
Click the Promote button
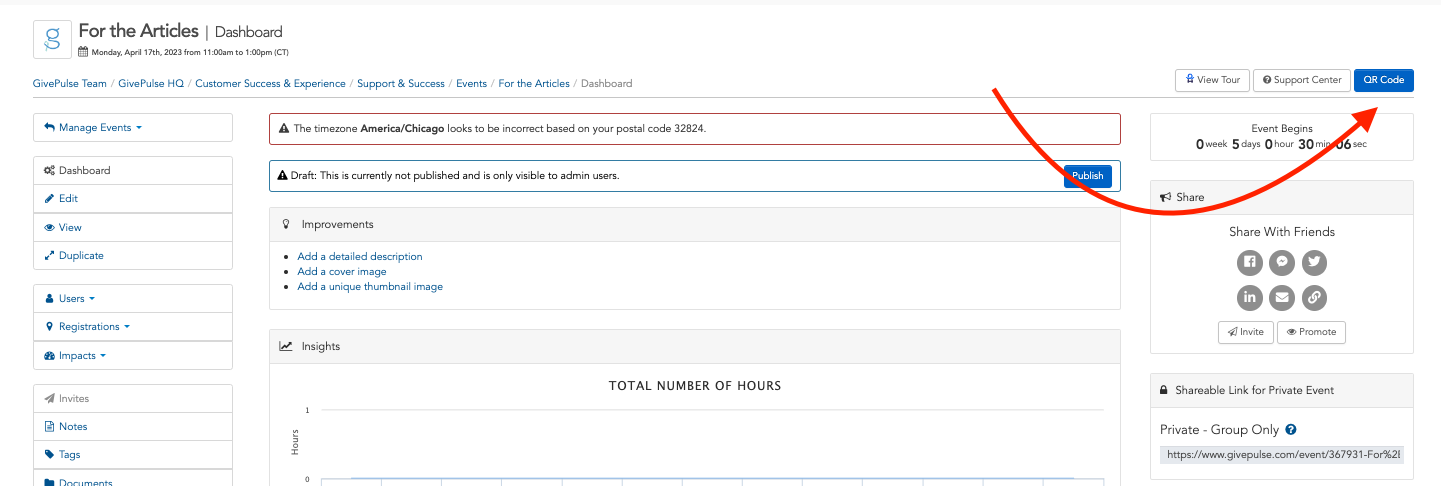pos(1311,332)
